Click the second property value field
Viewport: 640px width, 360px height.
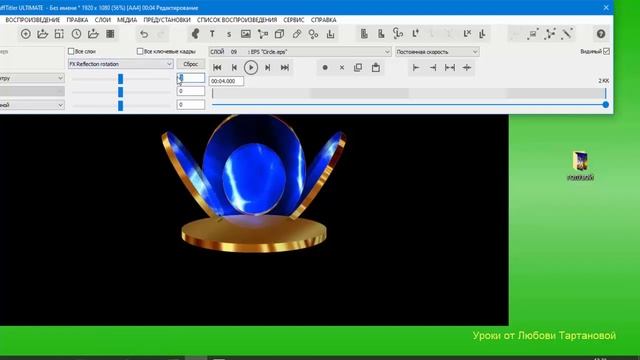[191, 91]
